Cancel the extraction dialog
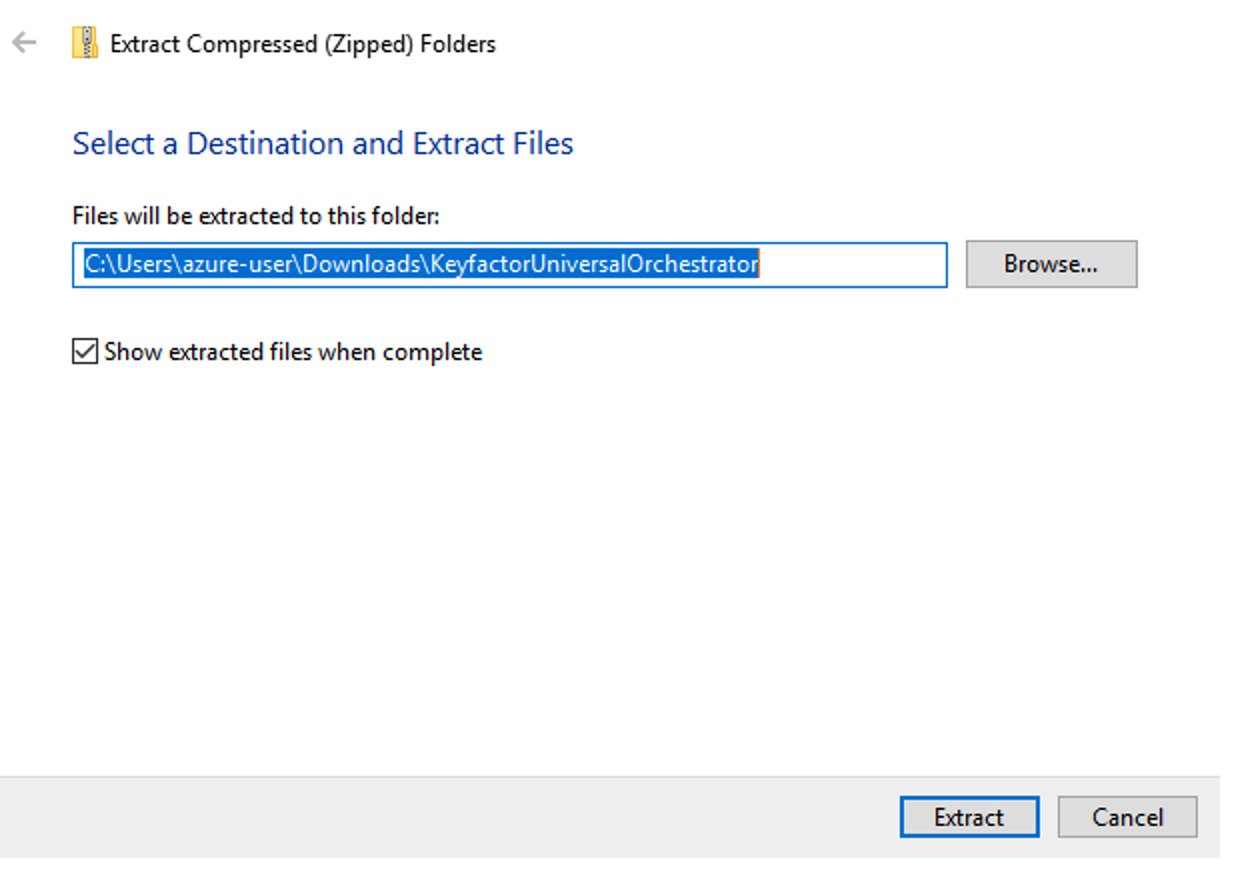This screenshot has width=1244, height=876. point(1127,817)
